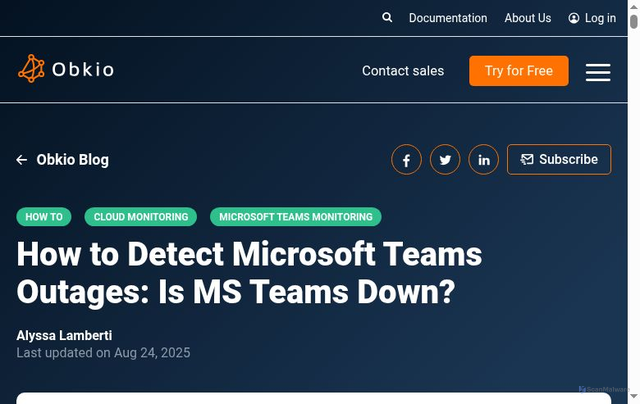
Task: Click the author name Alyssa Lamberti
Action: (x=64, y=335)
